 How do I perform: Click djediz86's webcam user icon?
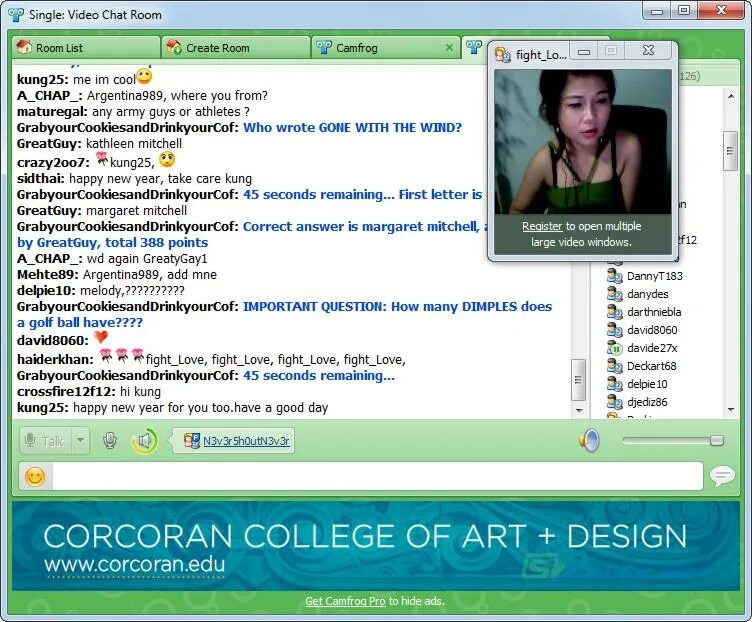pos(614,402)
